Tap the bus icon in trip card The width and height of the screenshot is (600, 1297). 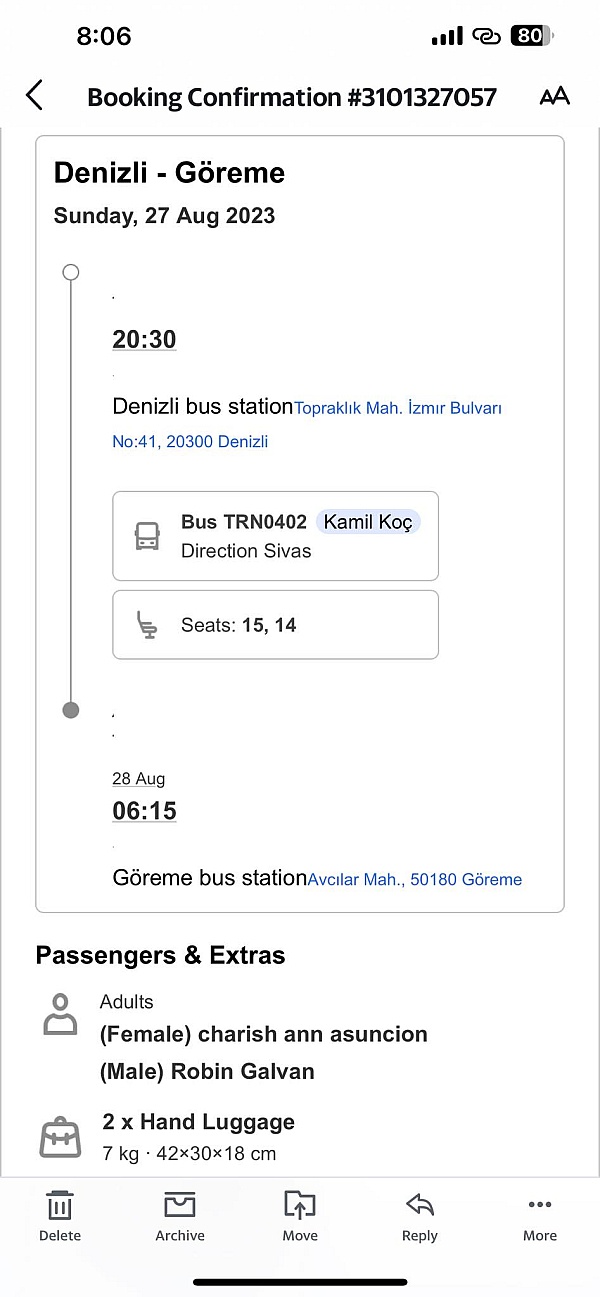[x=147, y=536]
